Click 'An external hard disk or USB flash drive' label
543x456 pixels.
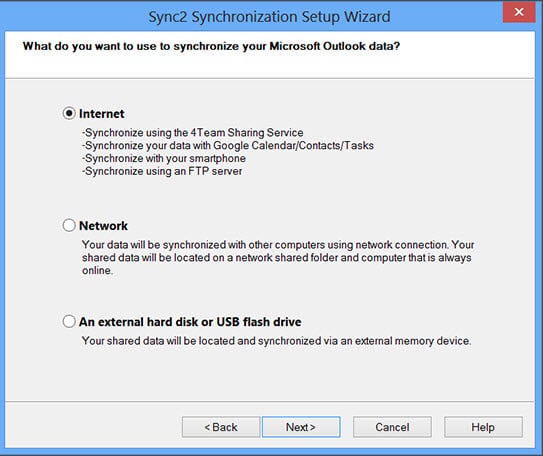pos(190,322)
